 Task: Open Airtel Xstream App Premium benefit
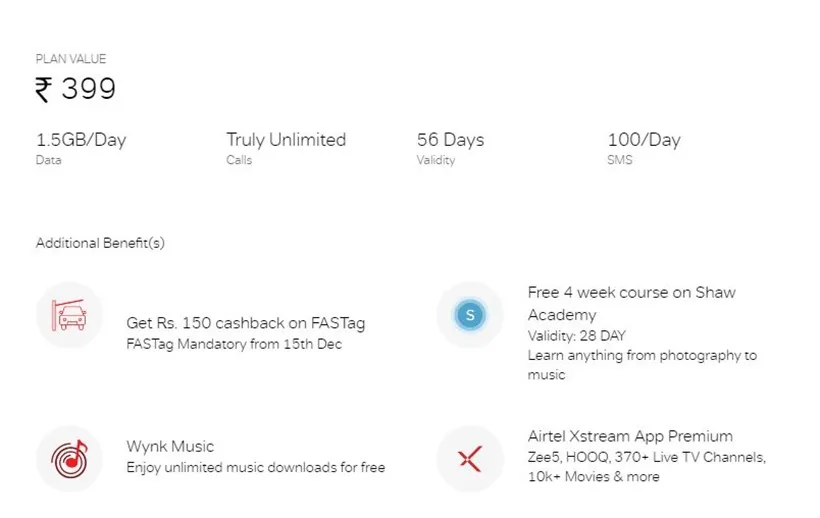click(630, 436)
